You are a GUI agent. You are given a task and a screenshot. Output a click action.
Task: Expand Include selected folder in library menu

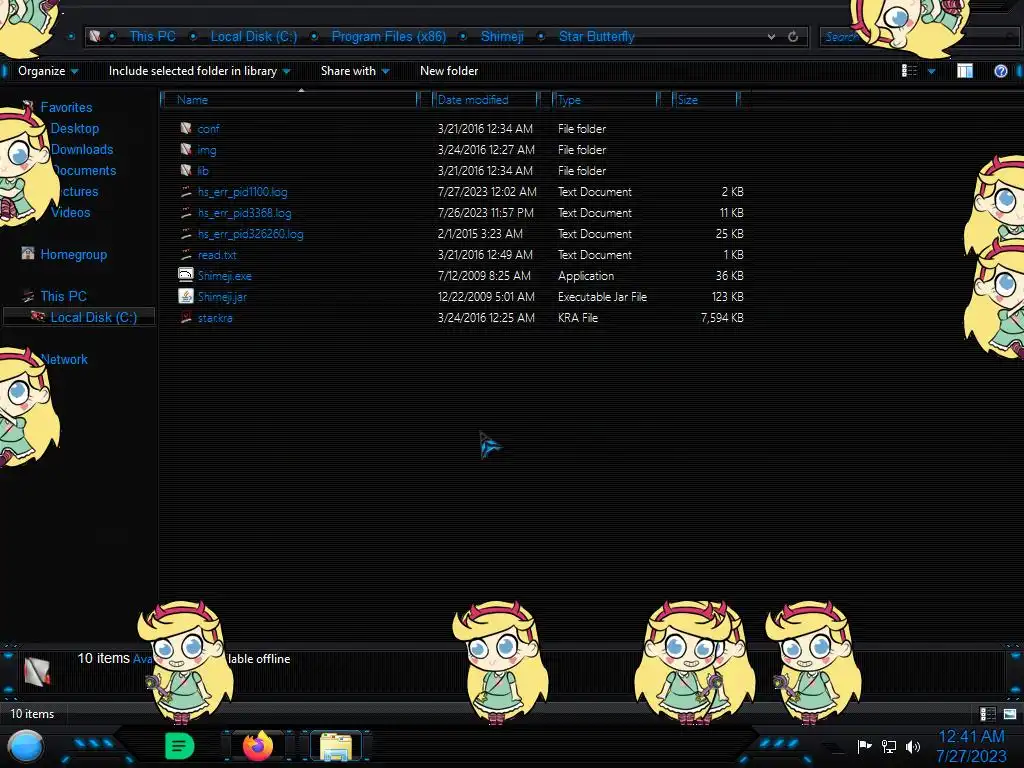point(199,71)
